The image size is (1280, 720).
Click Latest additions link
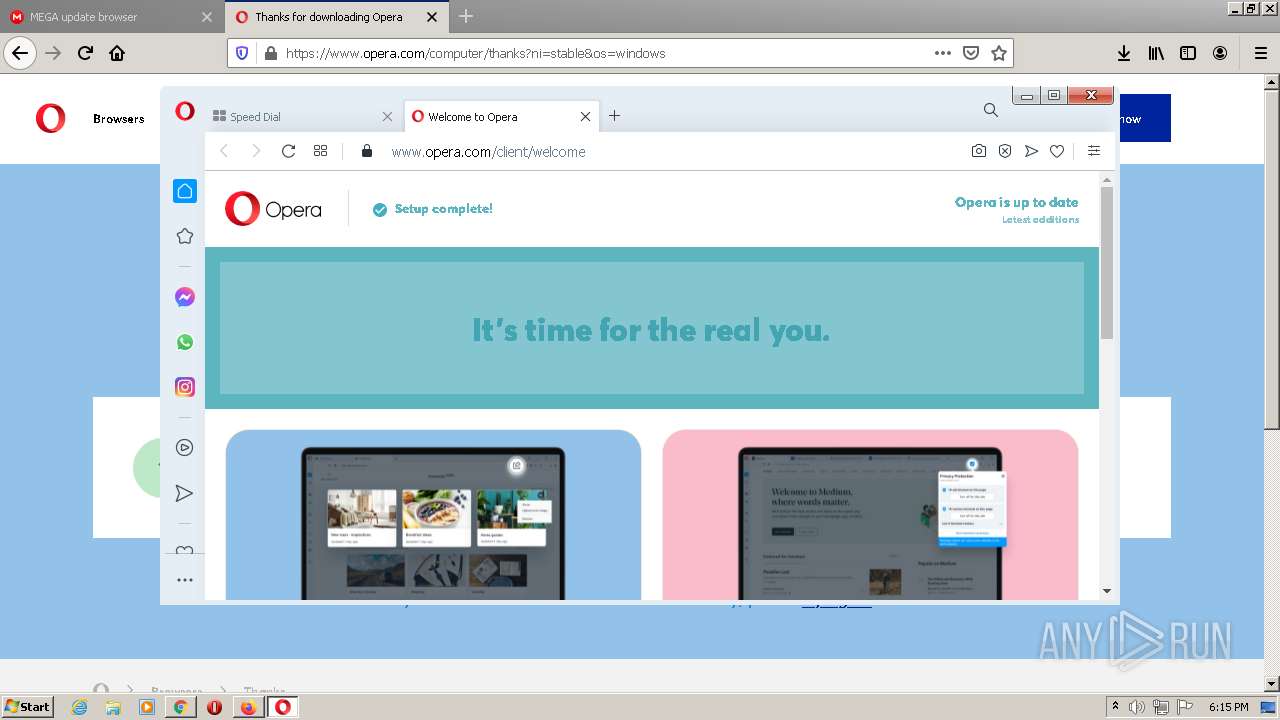(1040, 220)
